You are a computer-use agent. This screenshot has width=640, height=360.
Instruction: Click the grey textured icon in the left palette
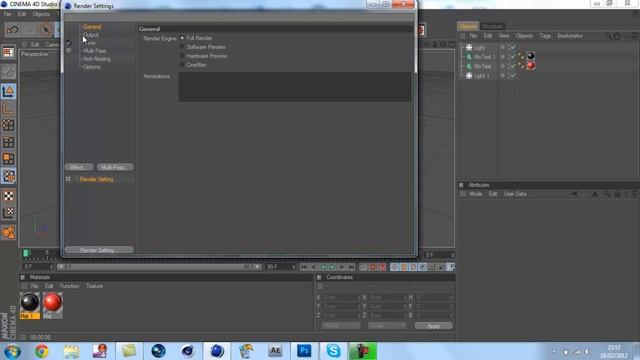tap(8, 72)
